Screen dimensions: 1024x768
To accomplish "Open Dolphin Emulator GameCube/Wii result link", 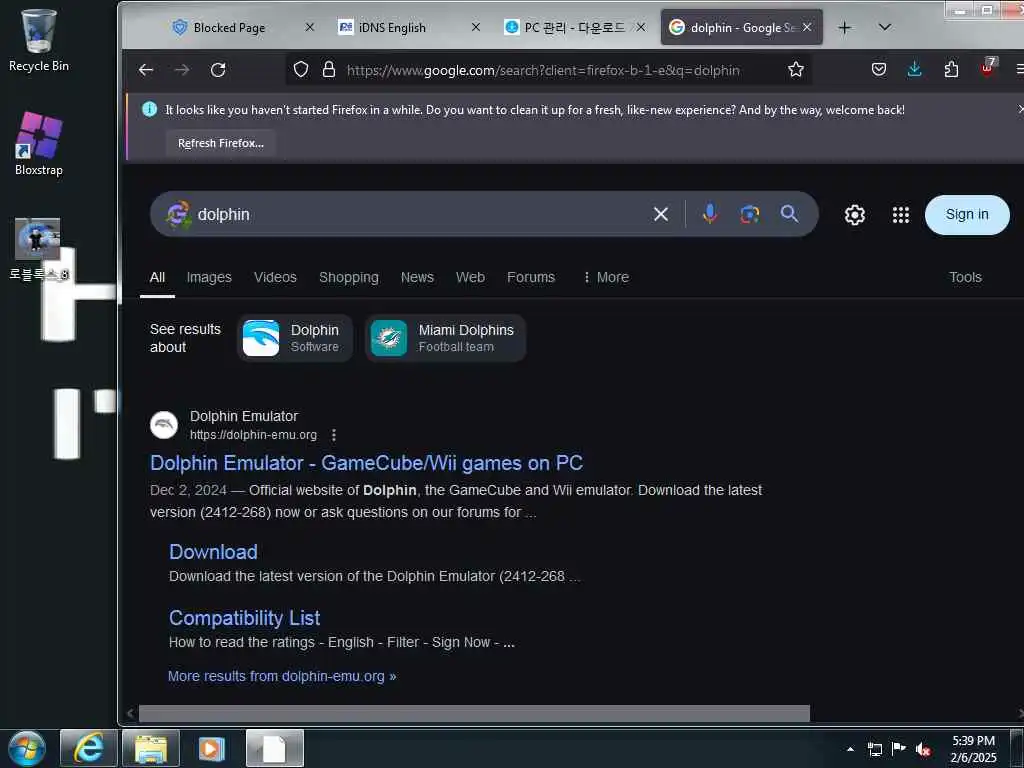I will click(366, 463).
